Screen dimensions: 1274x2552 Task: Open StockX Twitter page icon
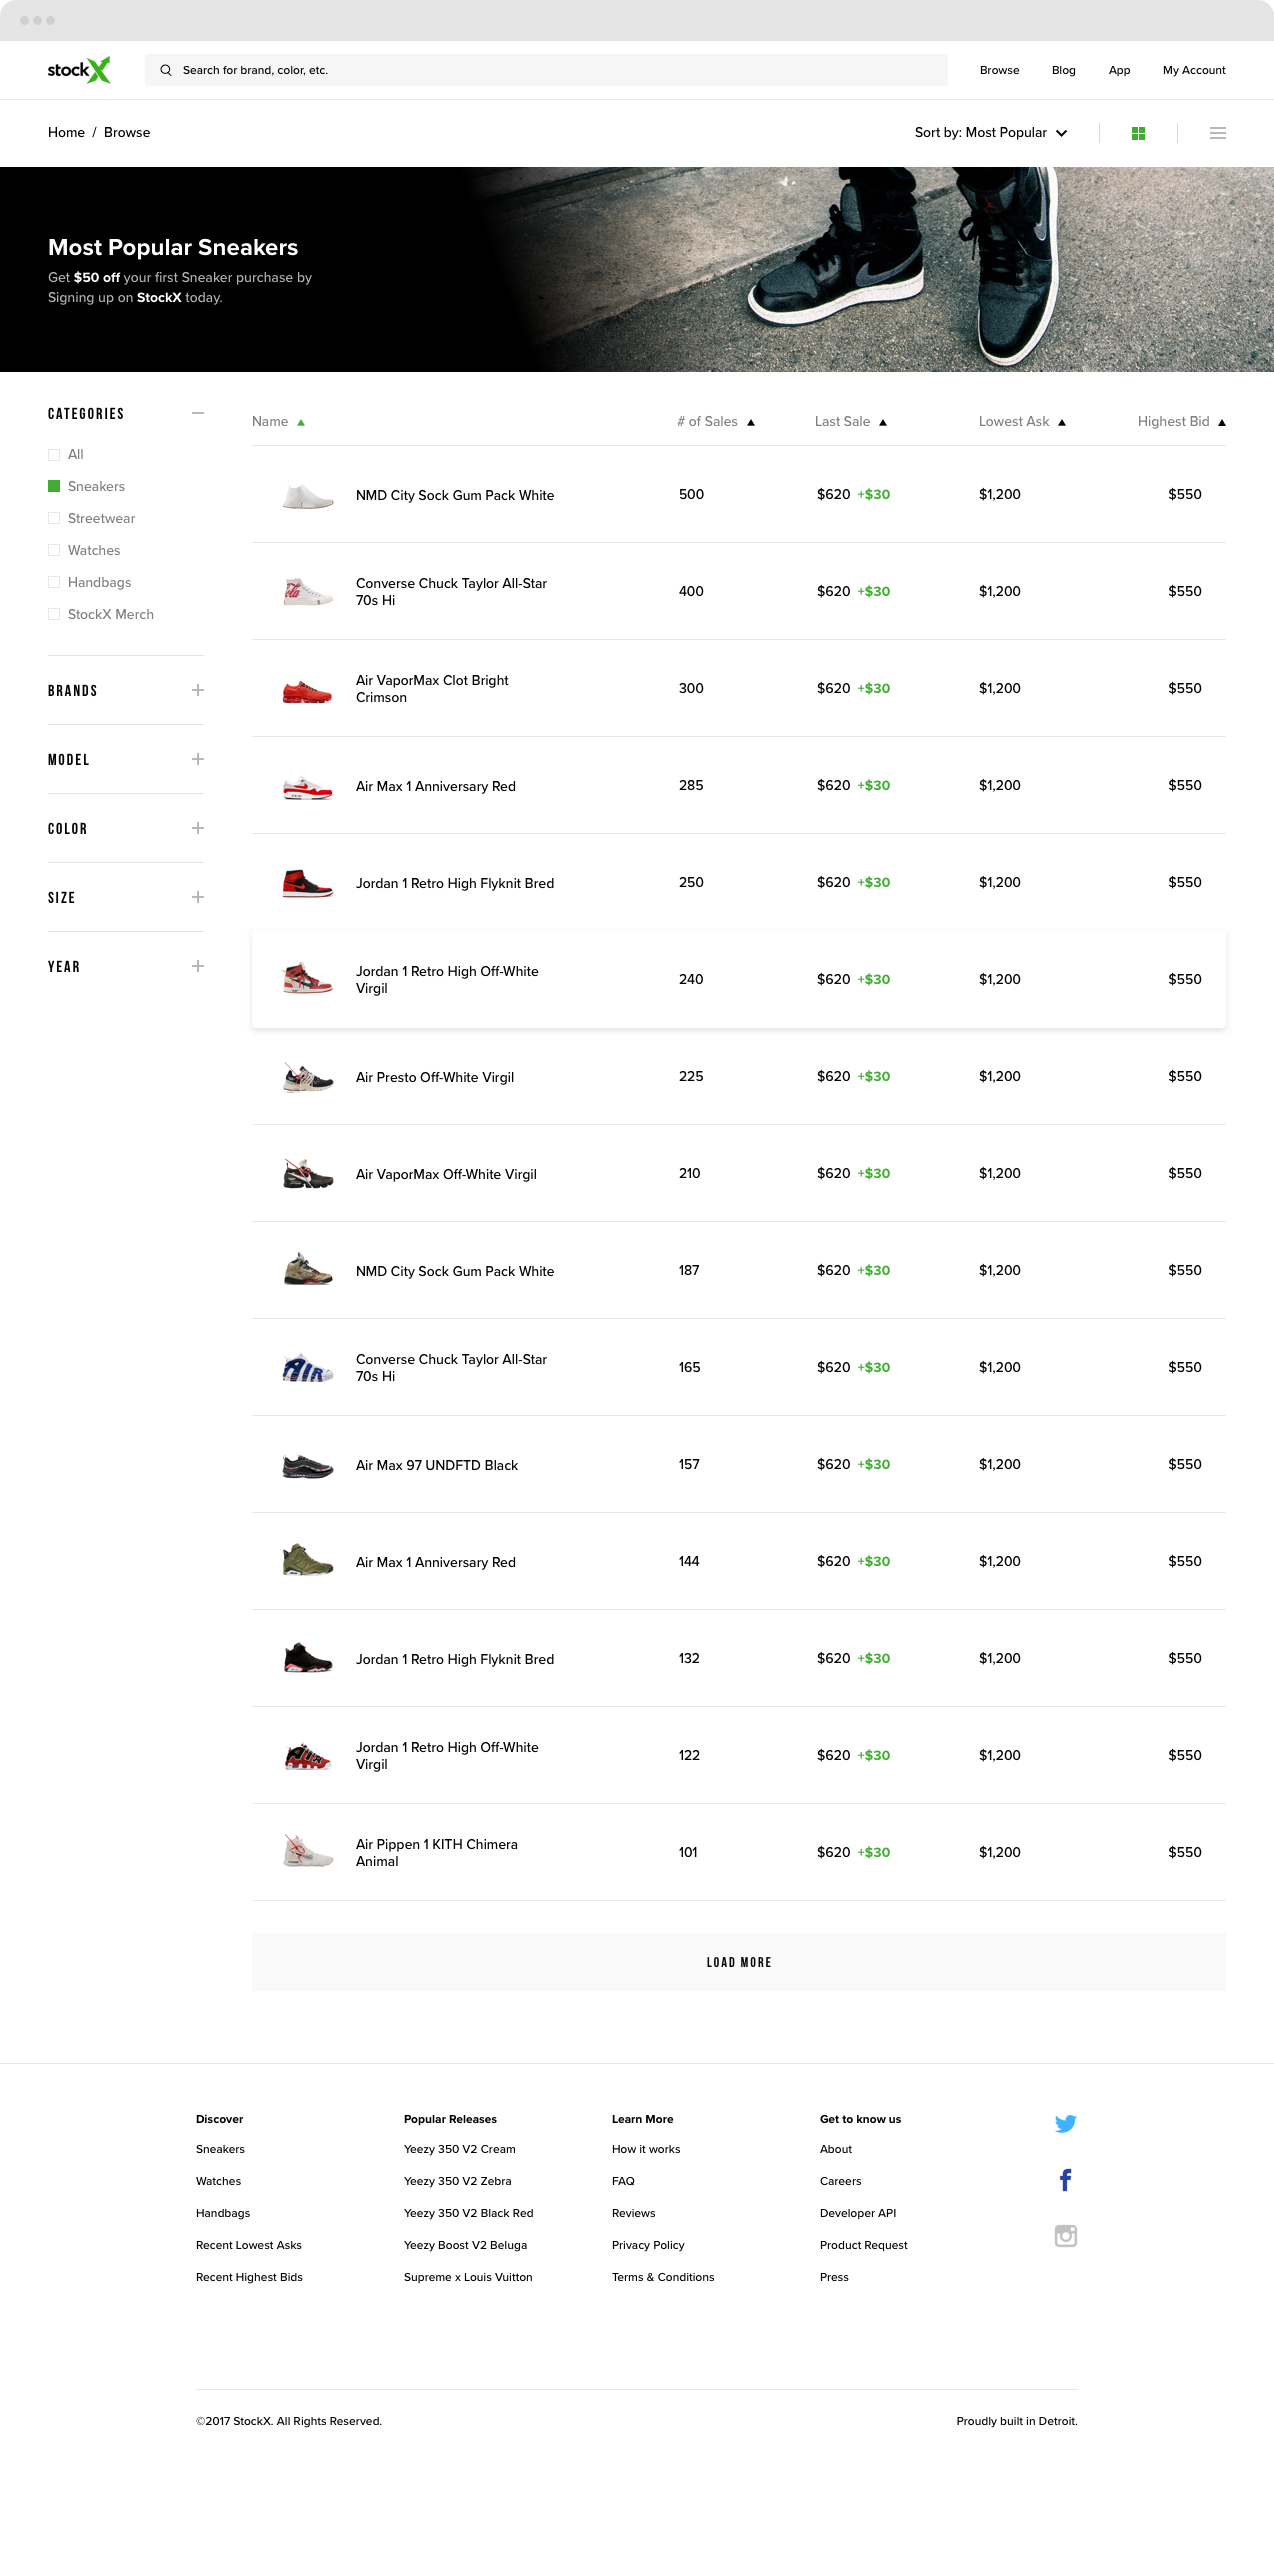point(1065,2124)
